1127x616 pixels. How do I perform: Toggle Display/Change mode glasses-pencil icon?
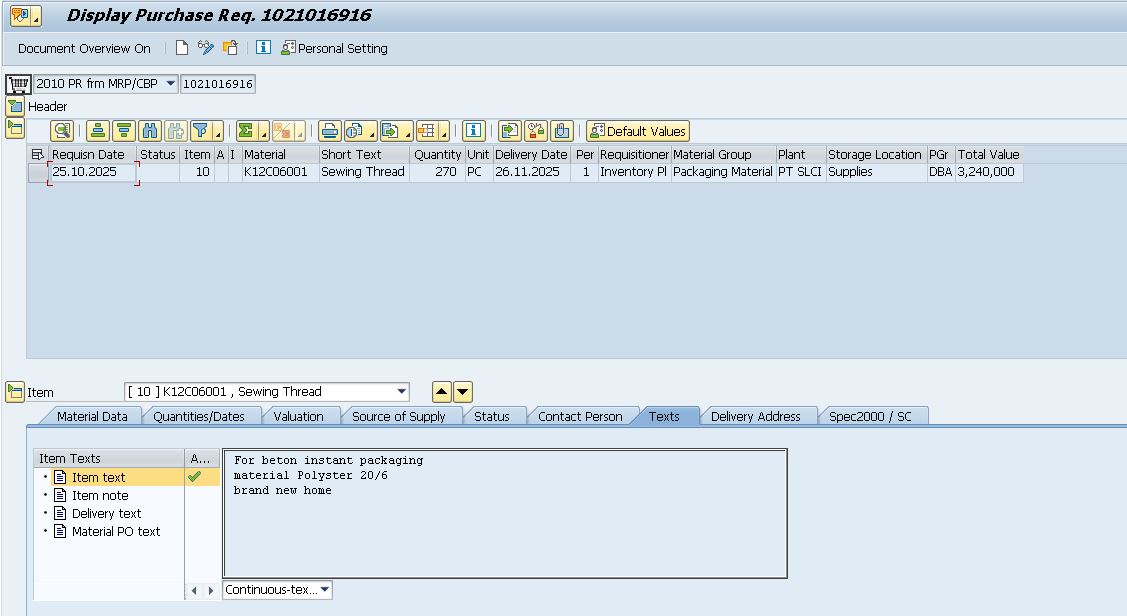[206, 48]
